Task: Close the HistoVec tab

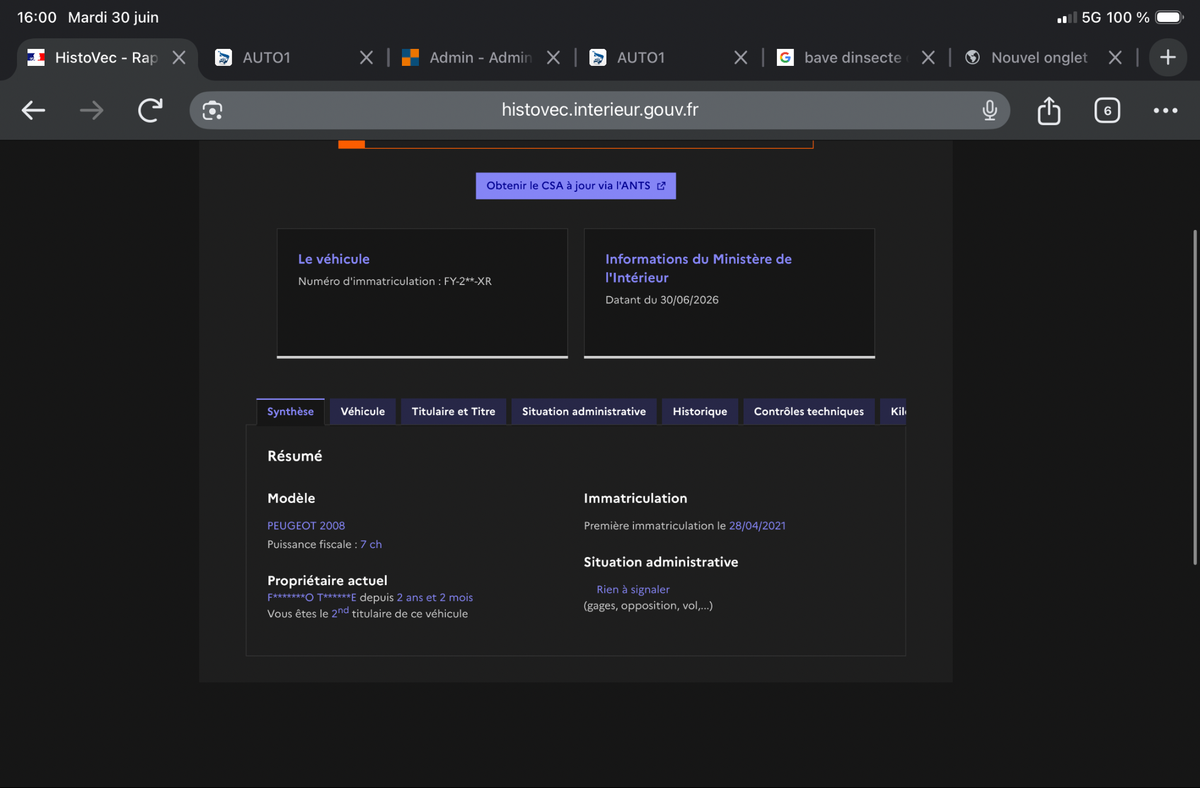Action: click(179, 58)
